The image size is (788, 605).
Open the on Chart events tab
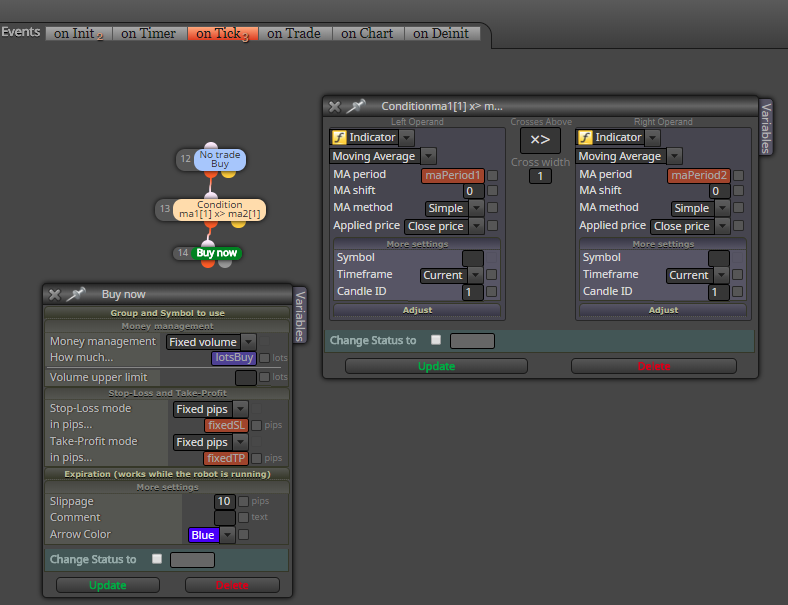367,34
